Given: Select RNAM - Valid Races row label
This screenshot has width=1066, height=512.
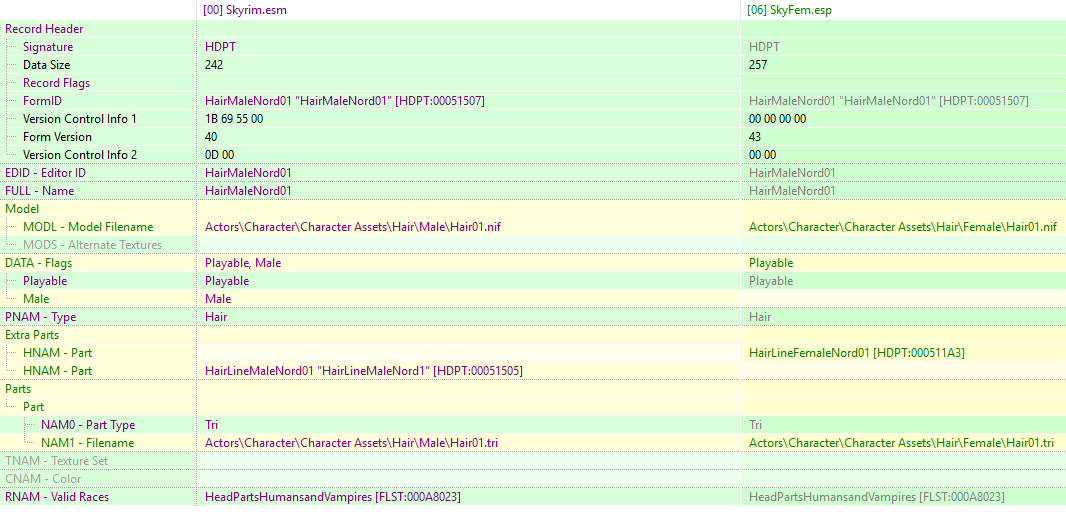Looking at the screenshot, I should click(x=56, y=497).
